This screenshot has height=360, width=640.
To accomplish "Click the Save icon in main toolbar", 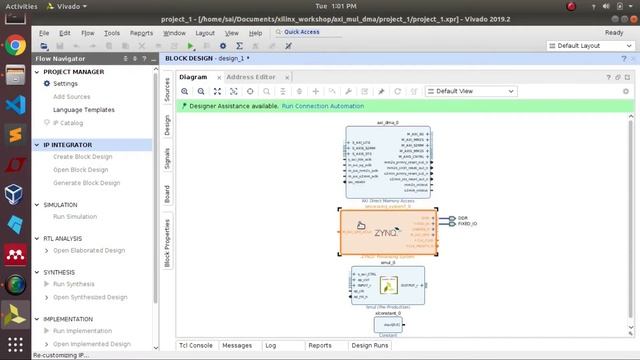I will [x=60, y=46].
